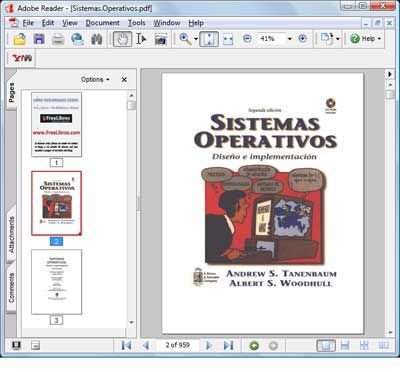Restore the document with the inner restore button
Image resolution: width=400 pixels, height=372 pixels.
pos(378,23)
